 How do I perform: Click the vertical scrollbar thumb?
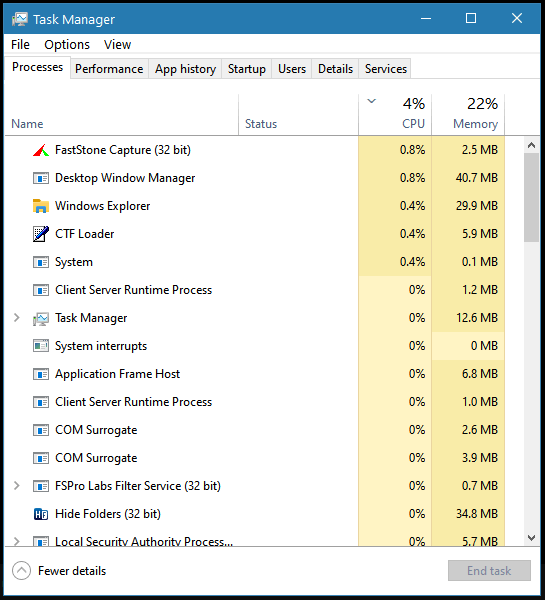(x=531, y=197)
